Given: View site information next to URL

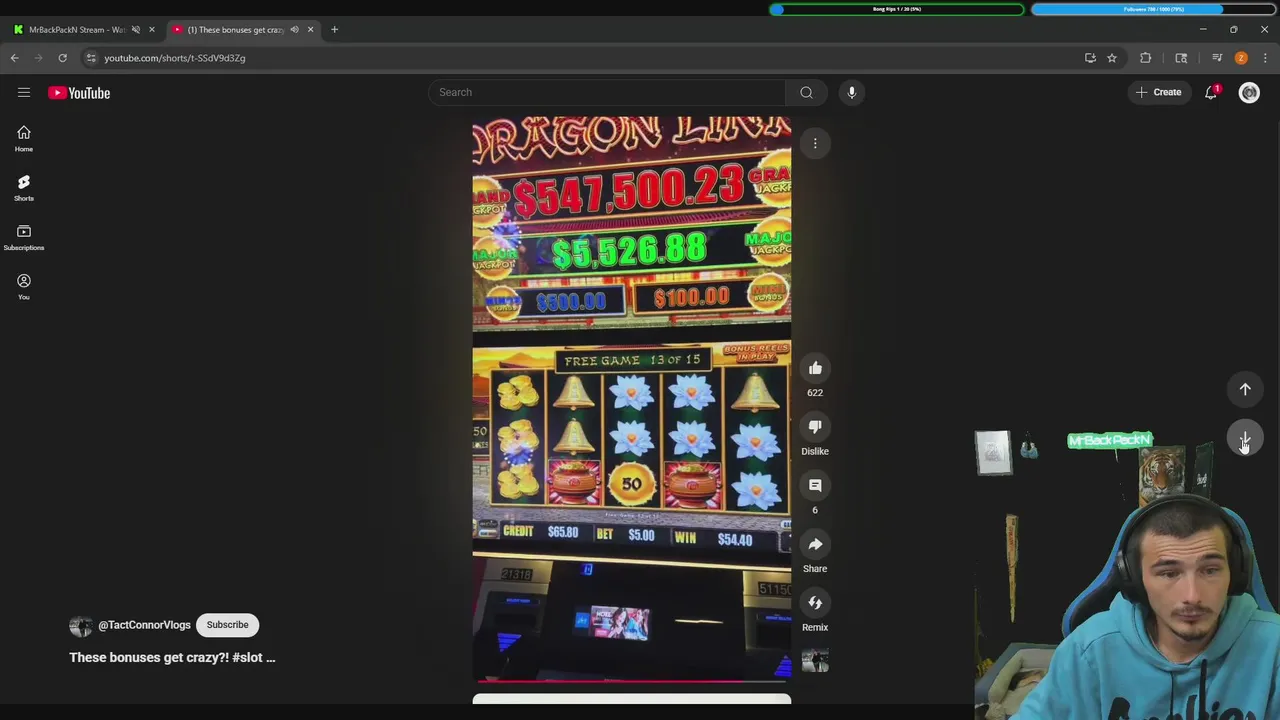Looking at the screenshot, I should [x=91, y=58].
